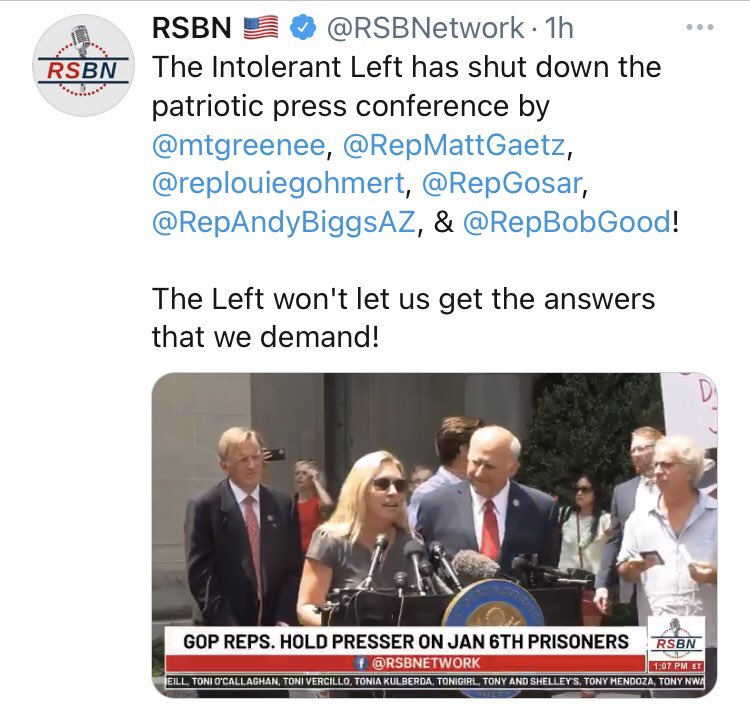
Task: Click the scrolling names ticker in video
Action: 434,681
